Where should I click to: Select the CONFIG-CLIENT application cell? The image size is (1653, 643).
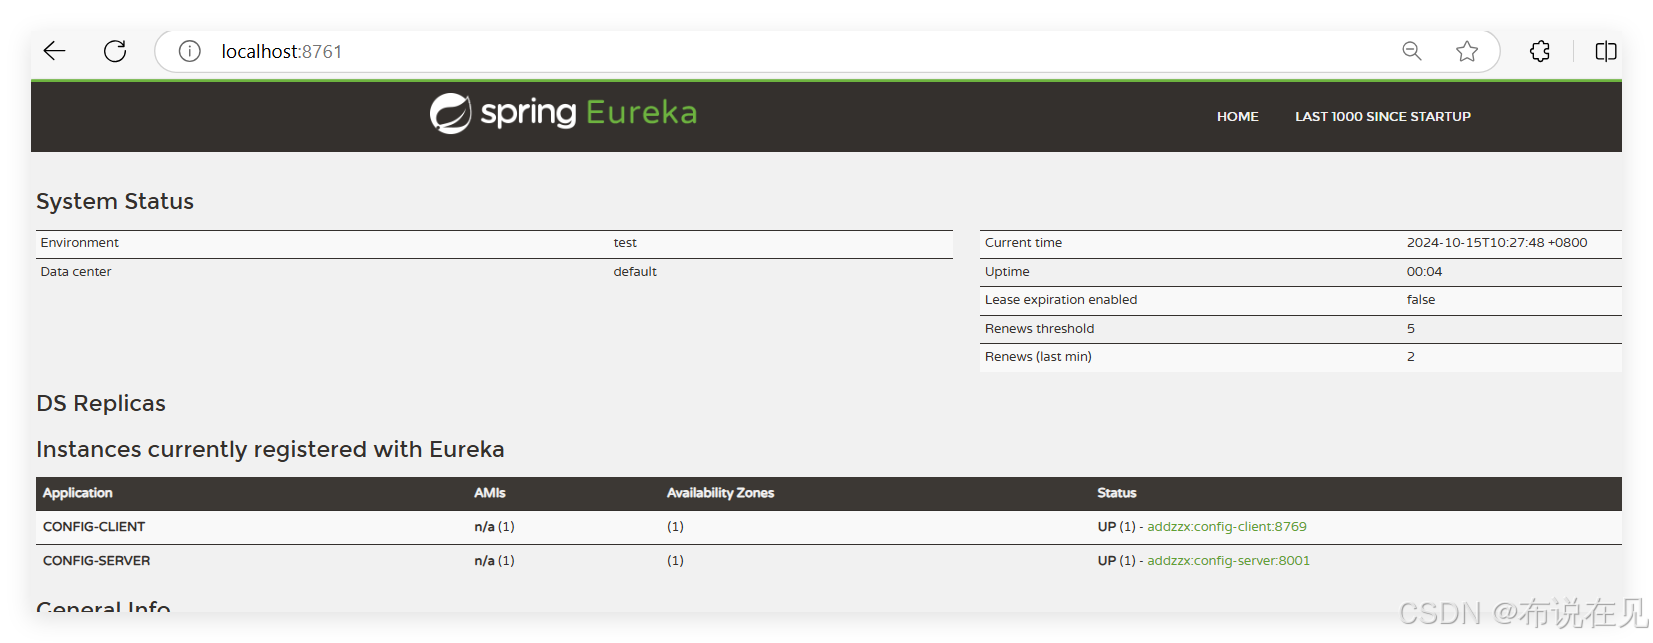click(94, 527)
